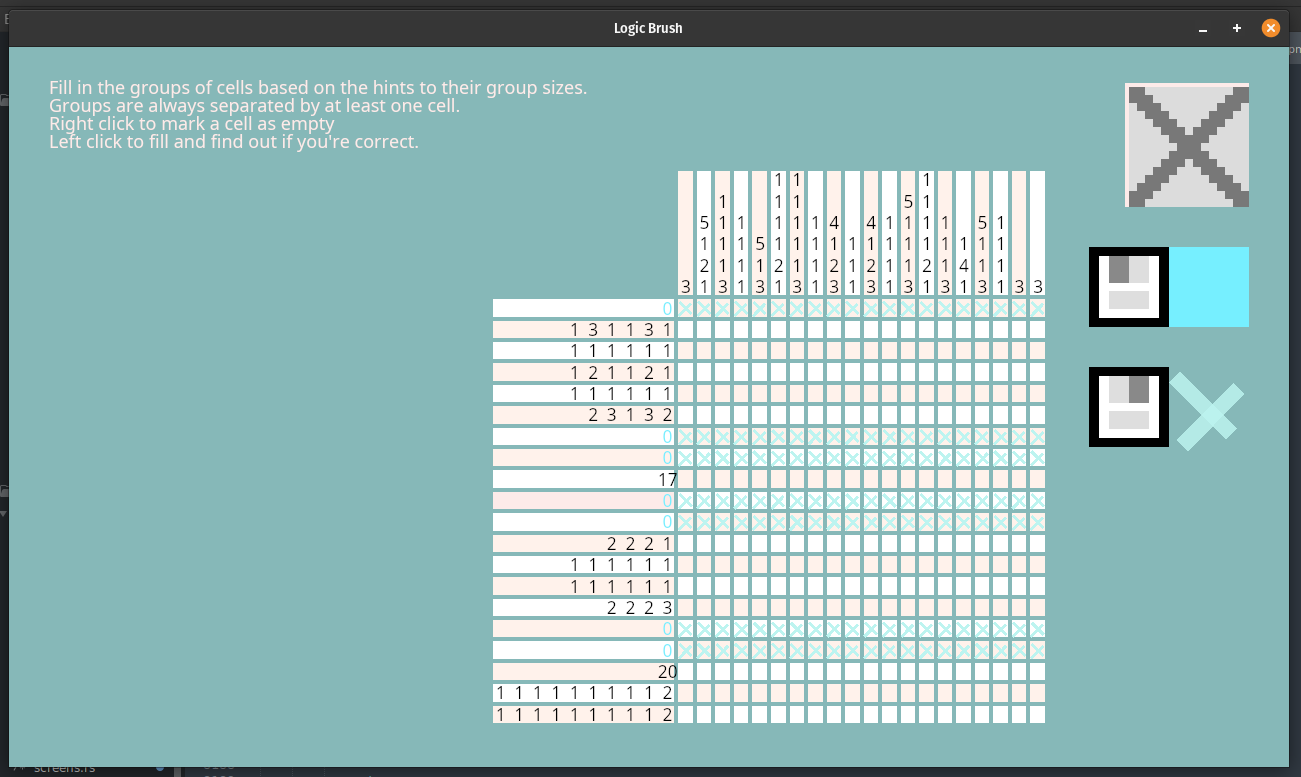Image resolution: width=1301 pixels, height=777 pixels.
Task: Fill the rightmost cell of the 2 2 2 3 row
Action: [1037, 608]
